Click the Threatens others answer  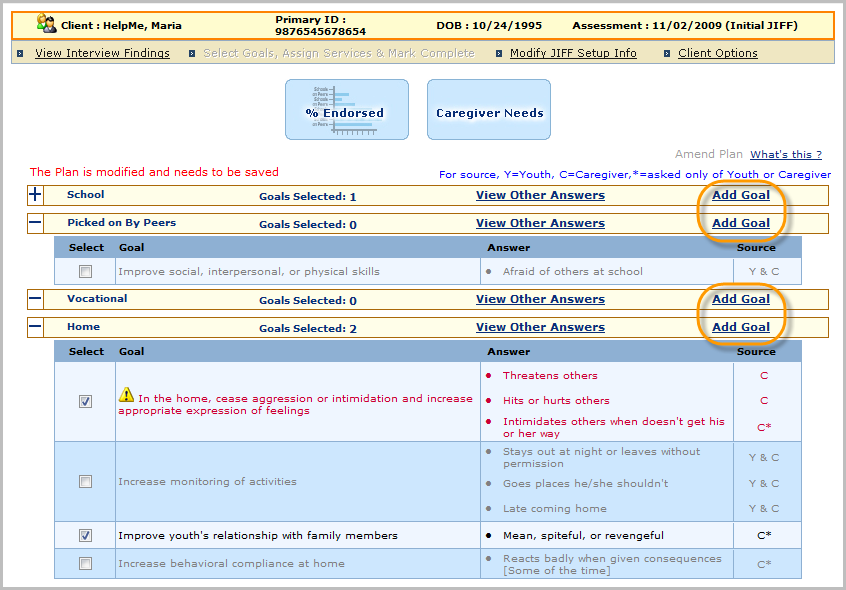click(x=550, y=375)
